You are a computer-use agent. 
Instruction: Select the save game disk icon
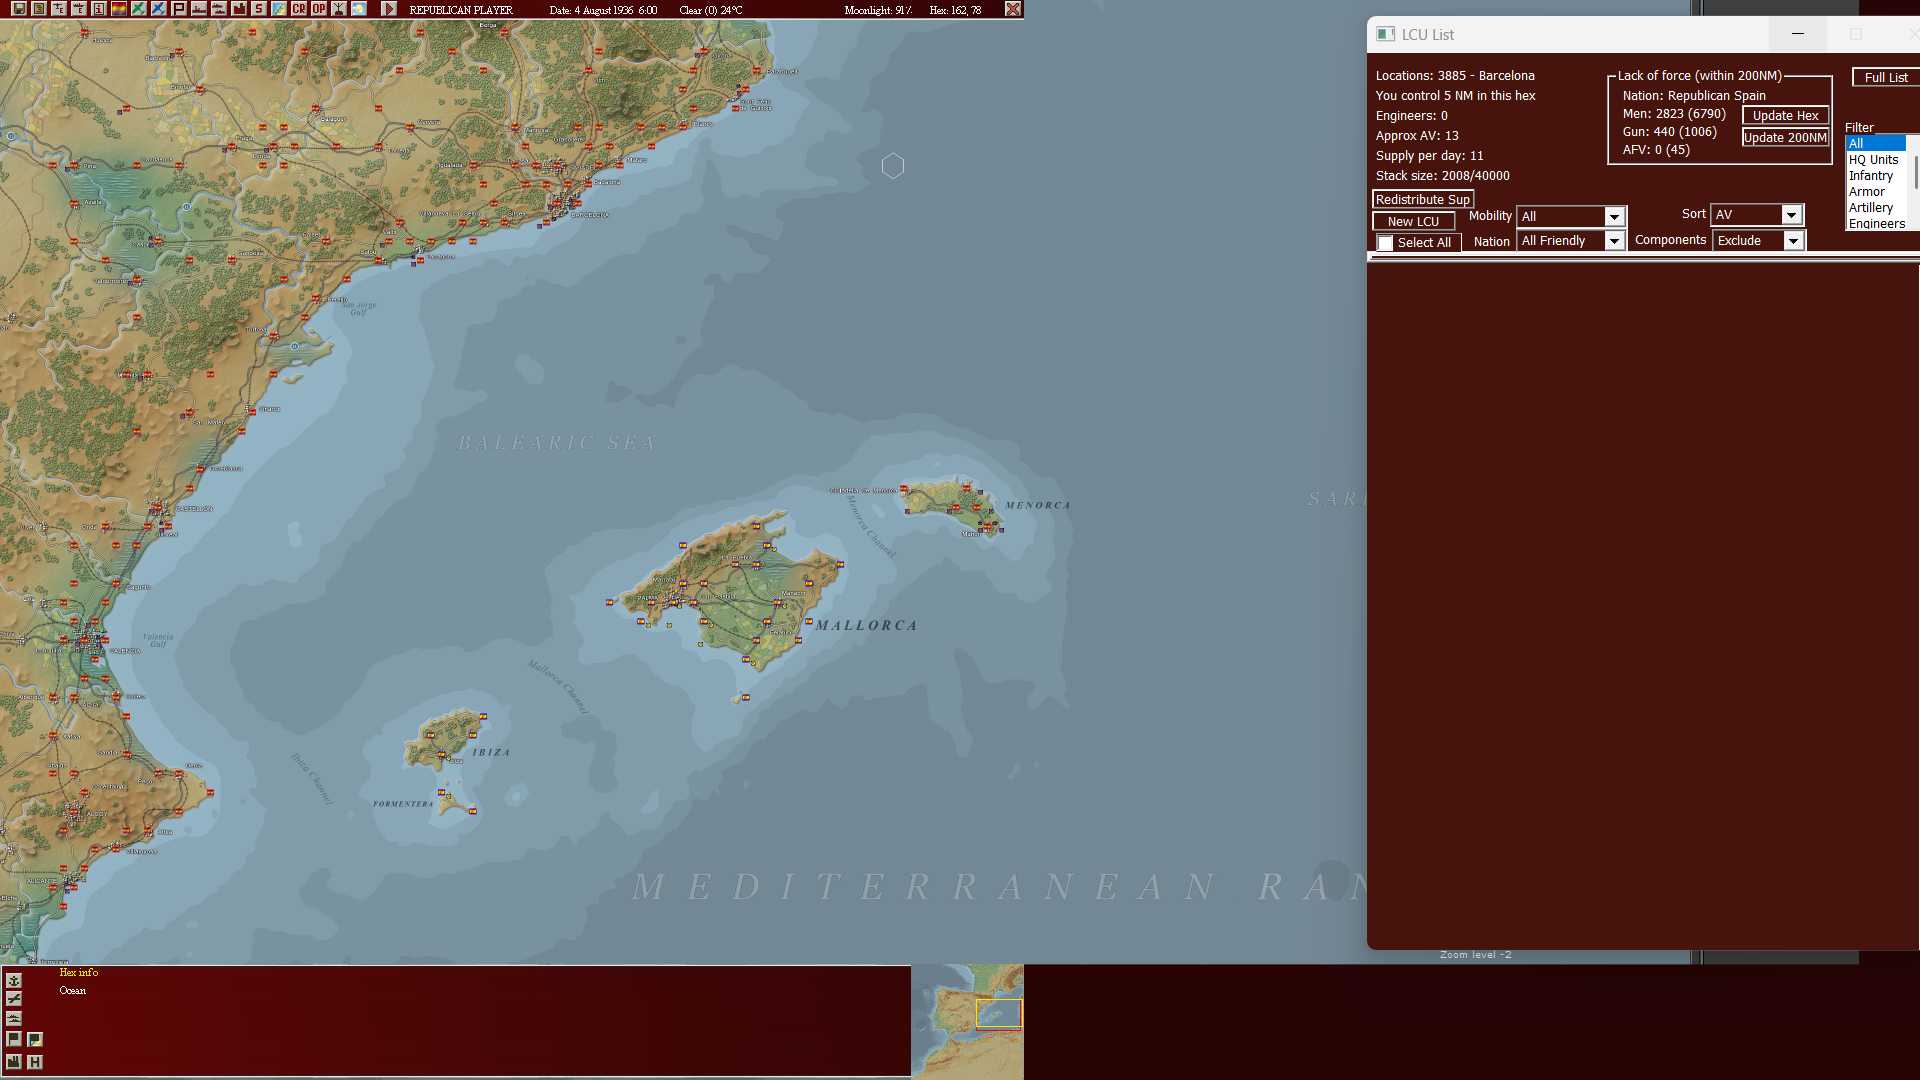[18, 9]
